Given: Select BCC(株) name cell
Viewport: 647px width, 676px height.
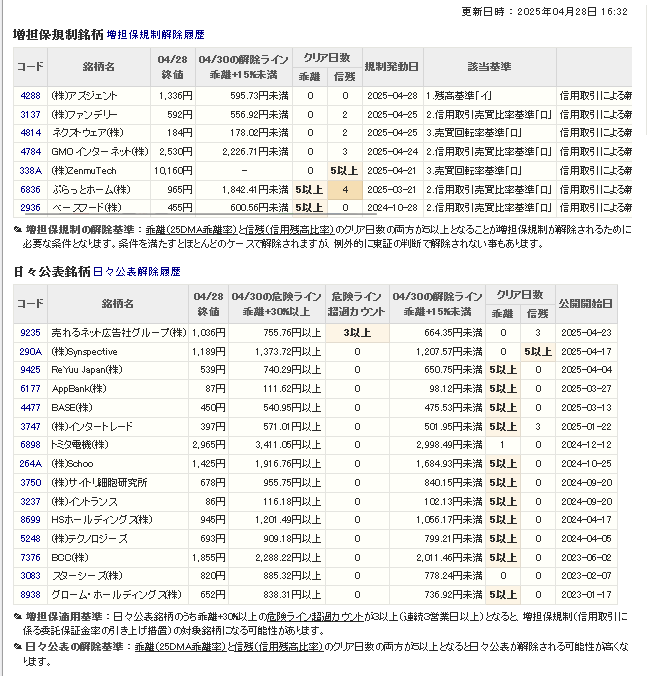Looking at the screenshot, I should (x=118, y=558).
